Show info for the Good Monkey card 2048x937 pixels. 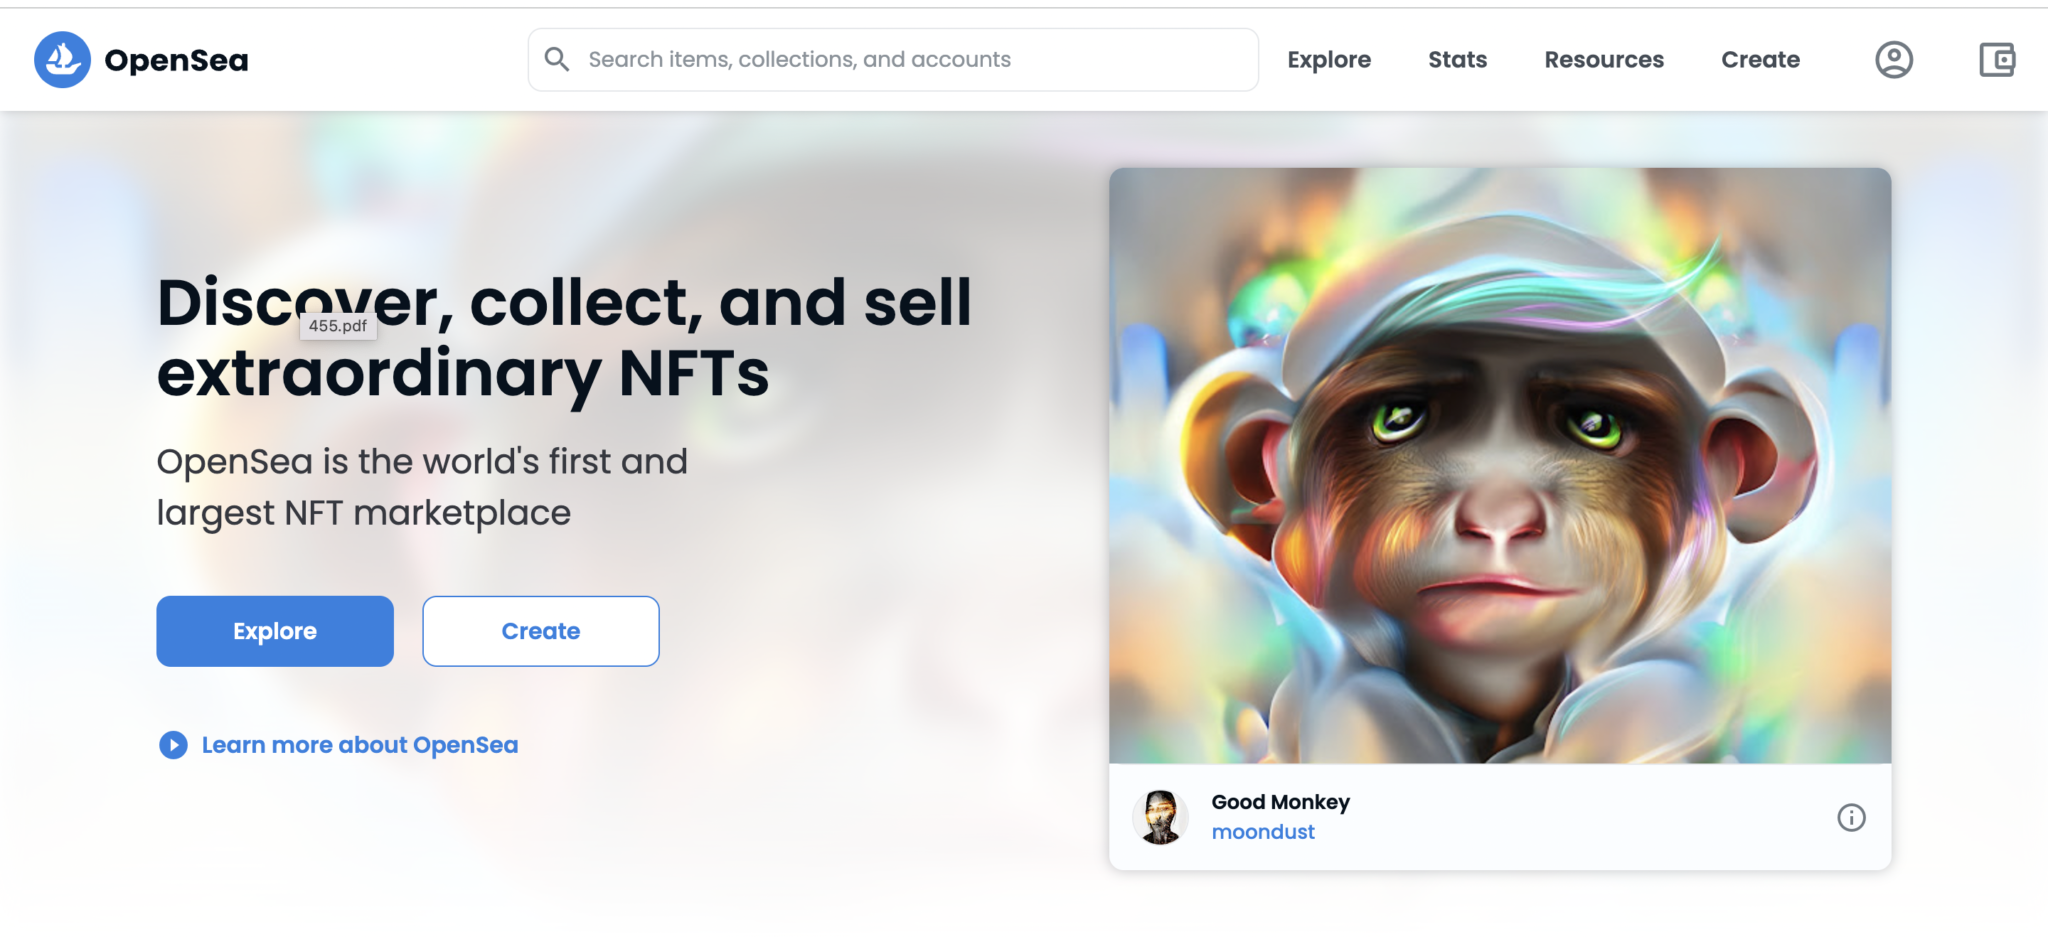(x=1851, y=818)
